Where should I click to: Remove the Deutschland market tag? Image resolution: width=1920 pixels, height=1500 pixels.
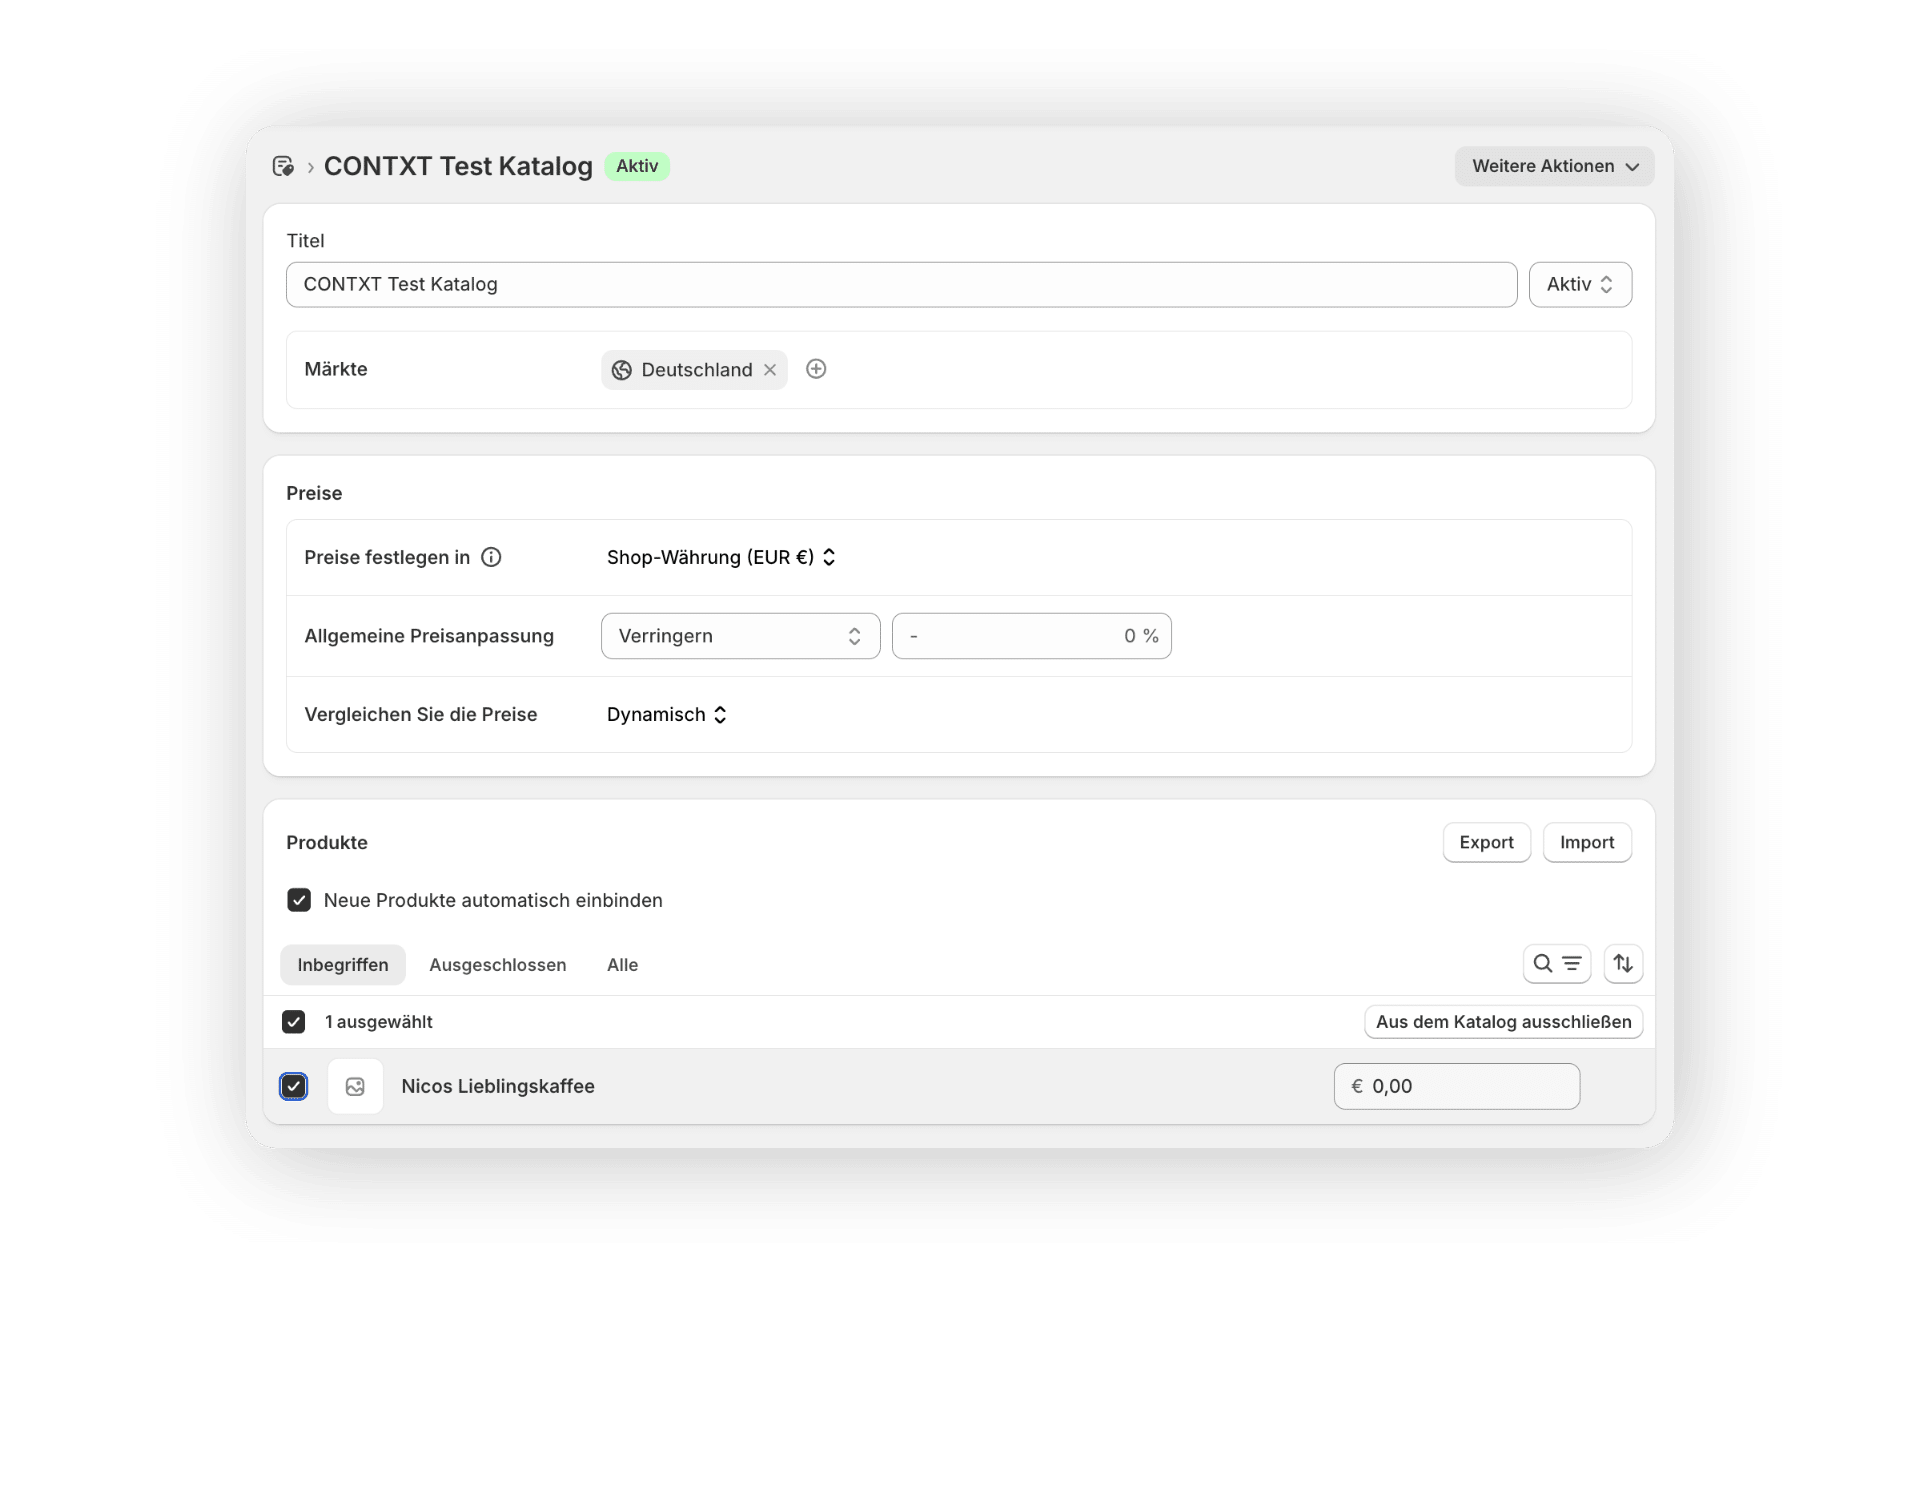pyautogui.click(x=770, y=370)
